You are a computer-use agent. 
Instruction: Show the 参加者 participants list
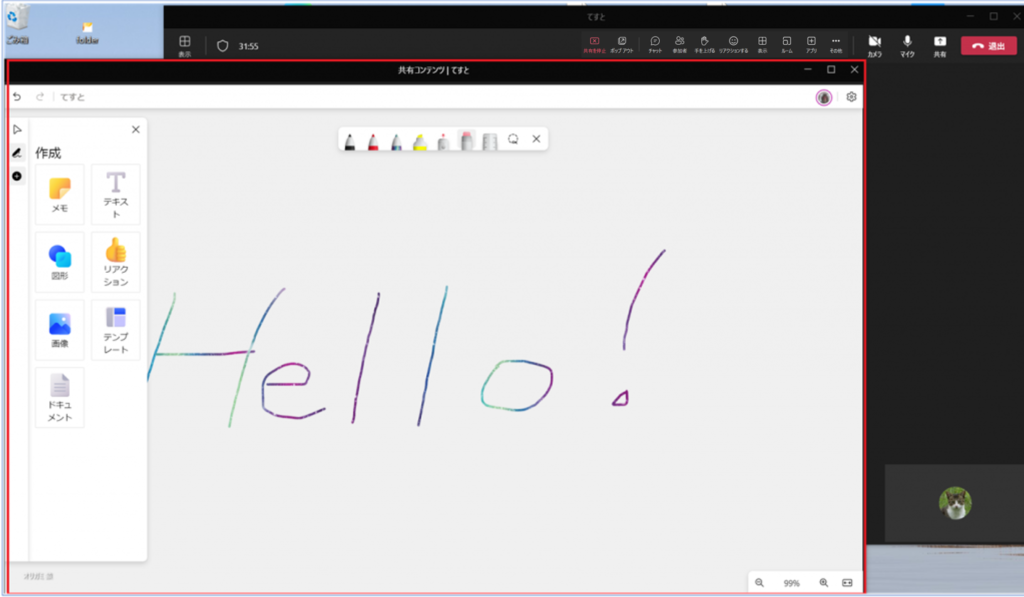pyautogui.click(x=679, y=44)
